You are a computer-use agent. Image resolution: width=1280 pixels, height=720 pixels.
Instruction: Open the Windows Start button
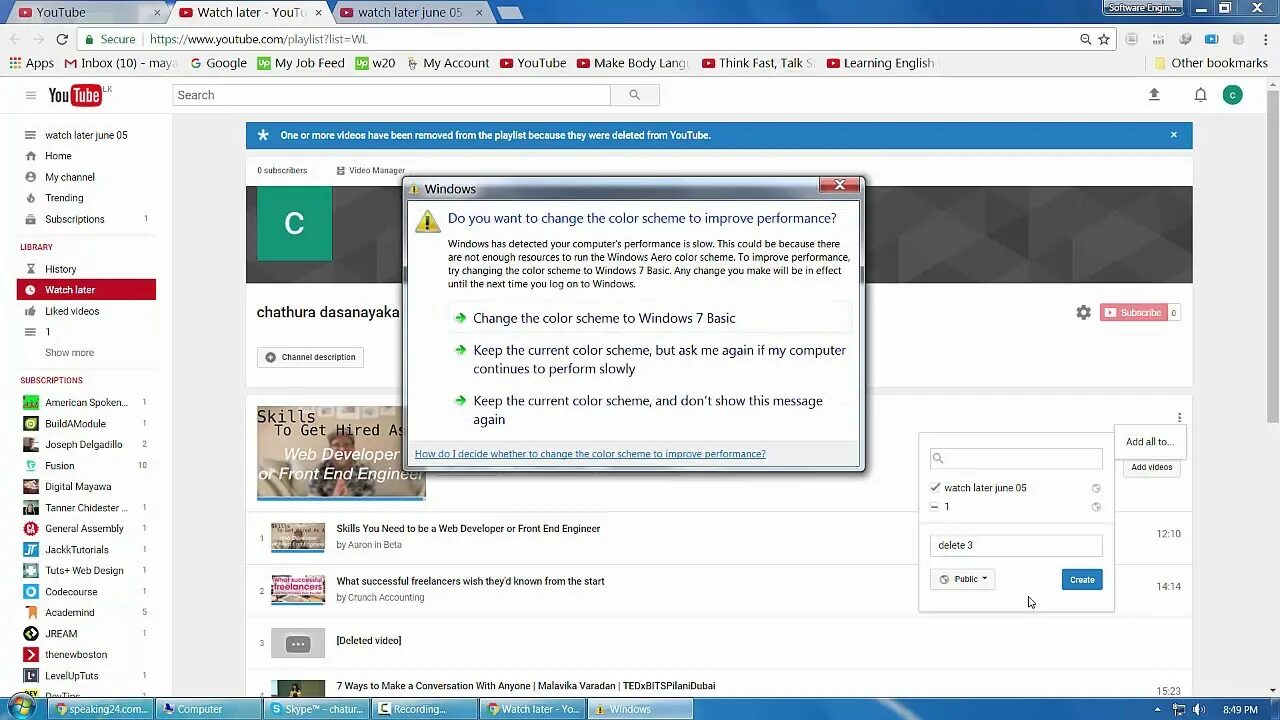[x=21, y=708]
